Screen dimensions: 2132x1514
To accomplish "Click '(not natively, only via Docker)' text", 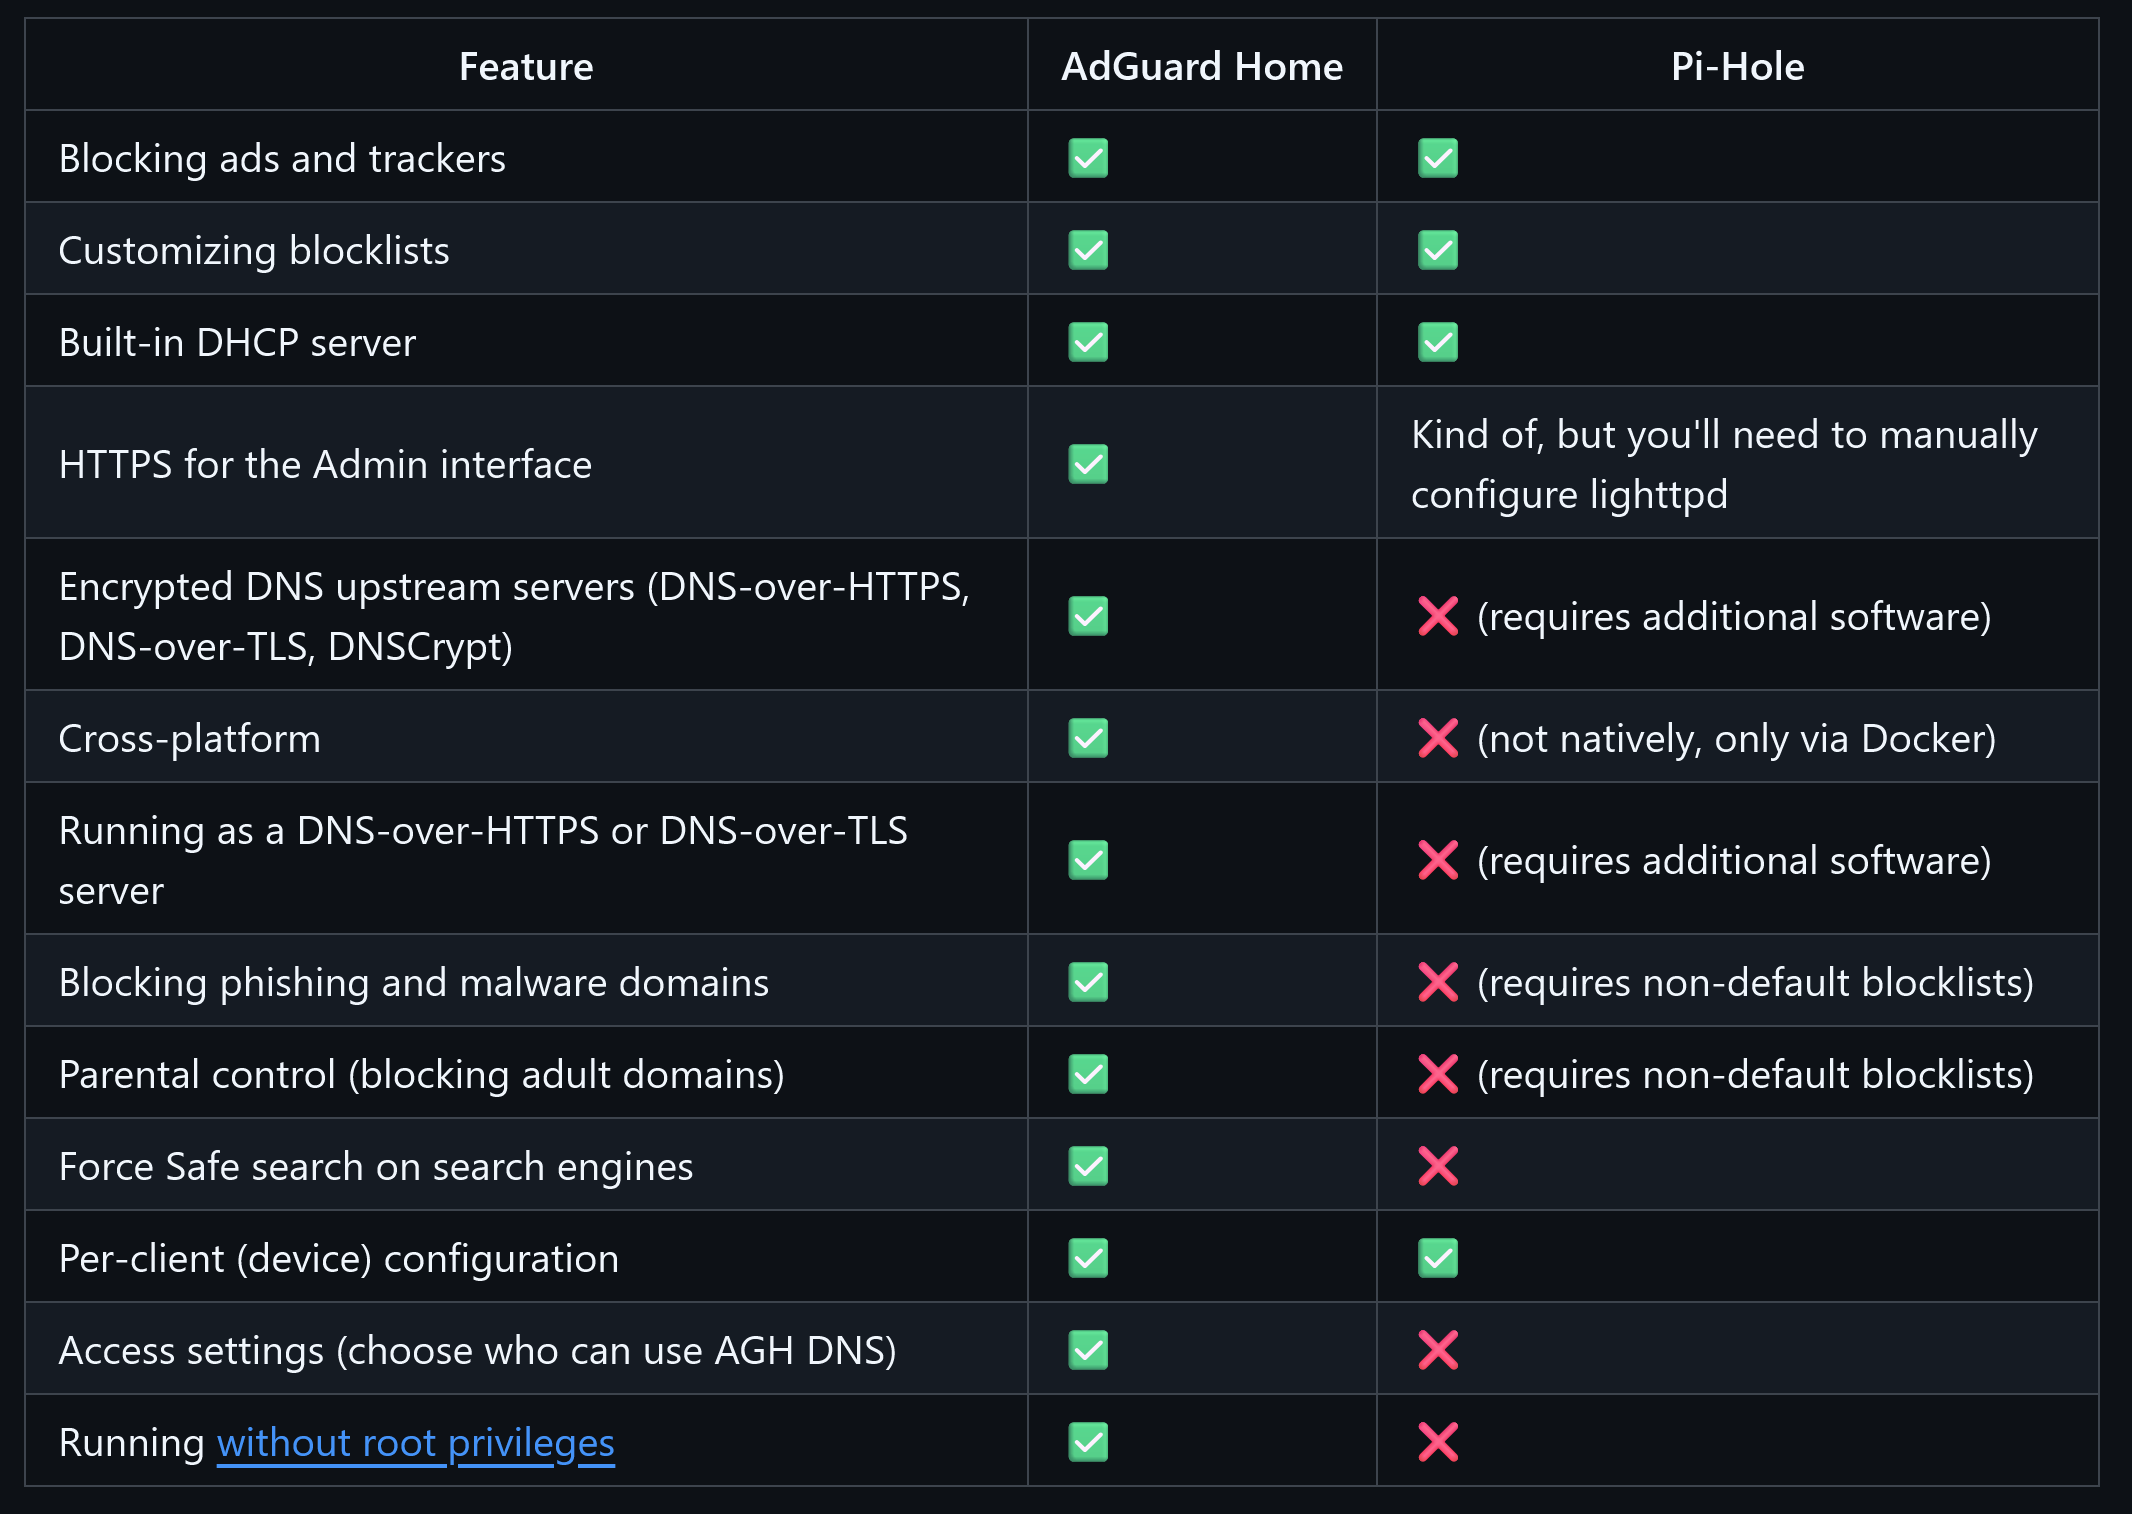I will [1735, 739].
